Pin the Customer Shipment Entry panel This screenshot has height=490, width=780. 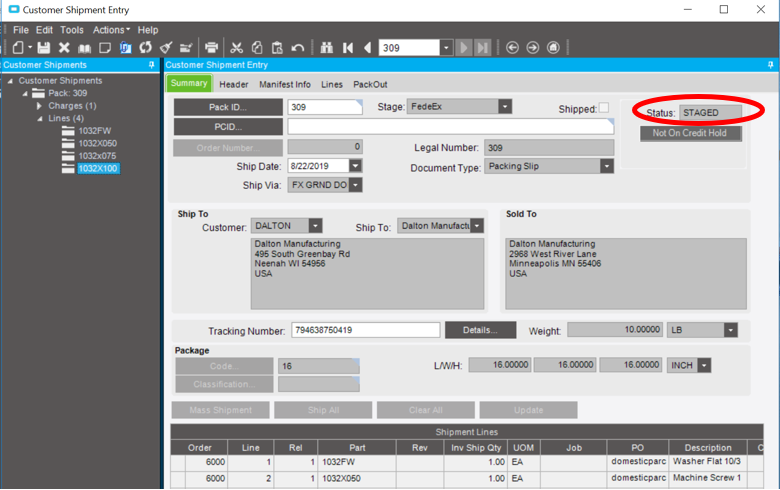tap(771, 65)
